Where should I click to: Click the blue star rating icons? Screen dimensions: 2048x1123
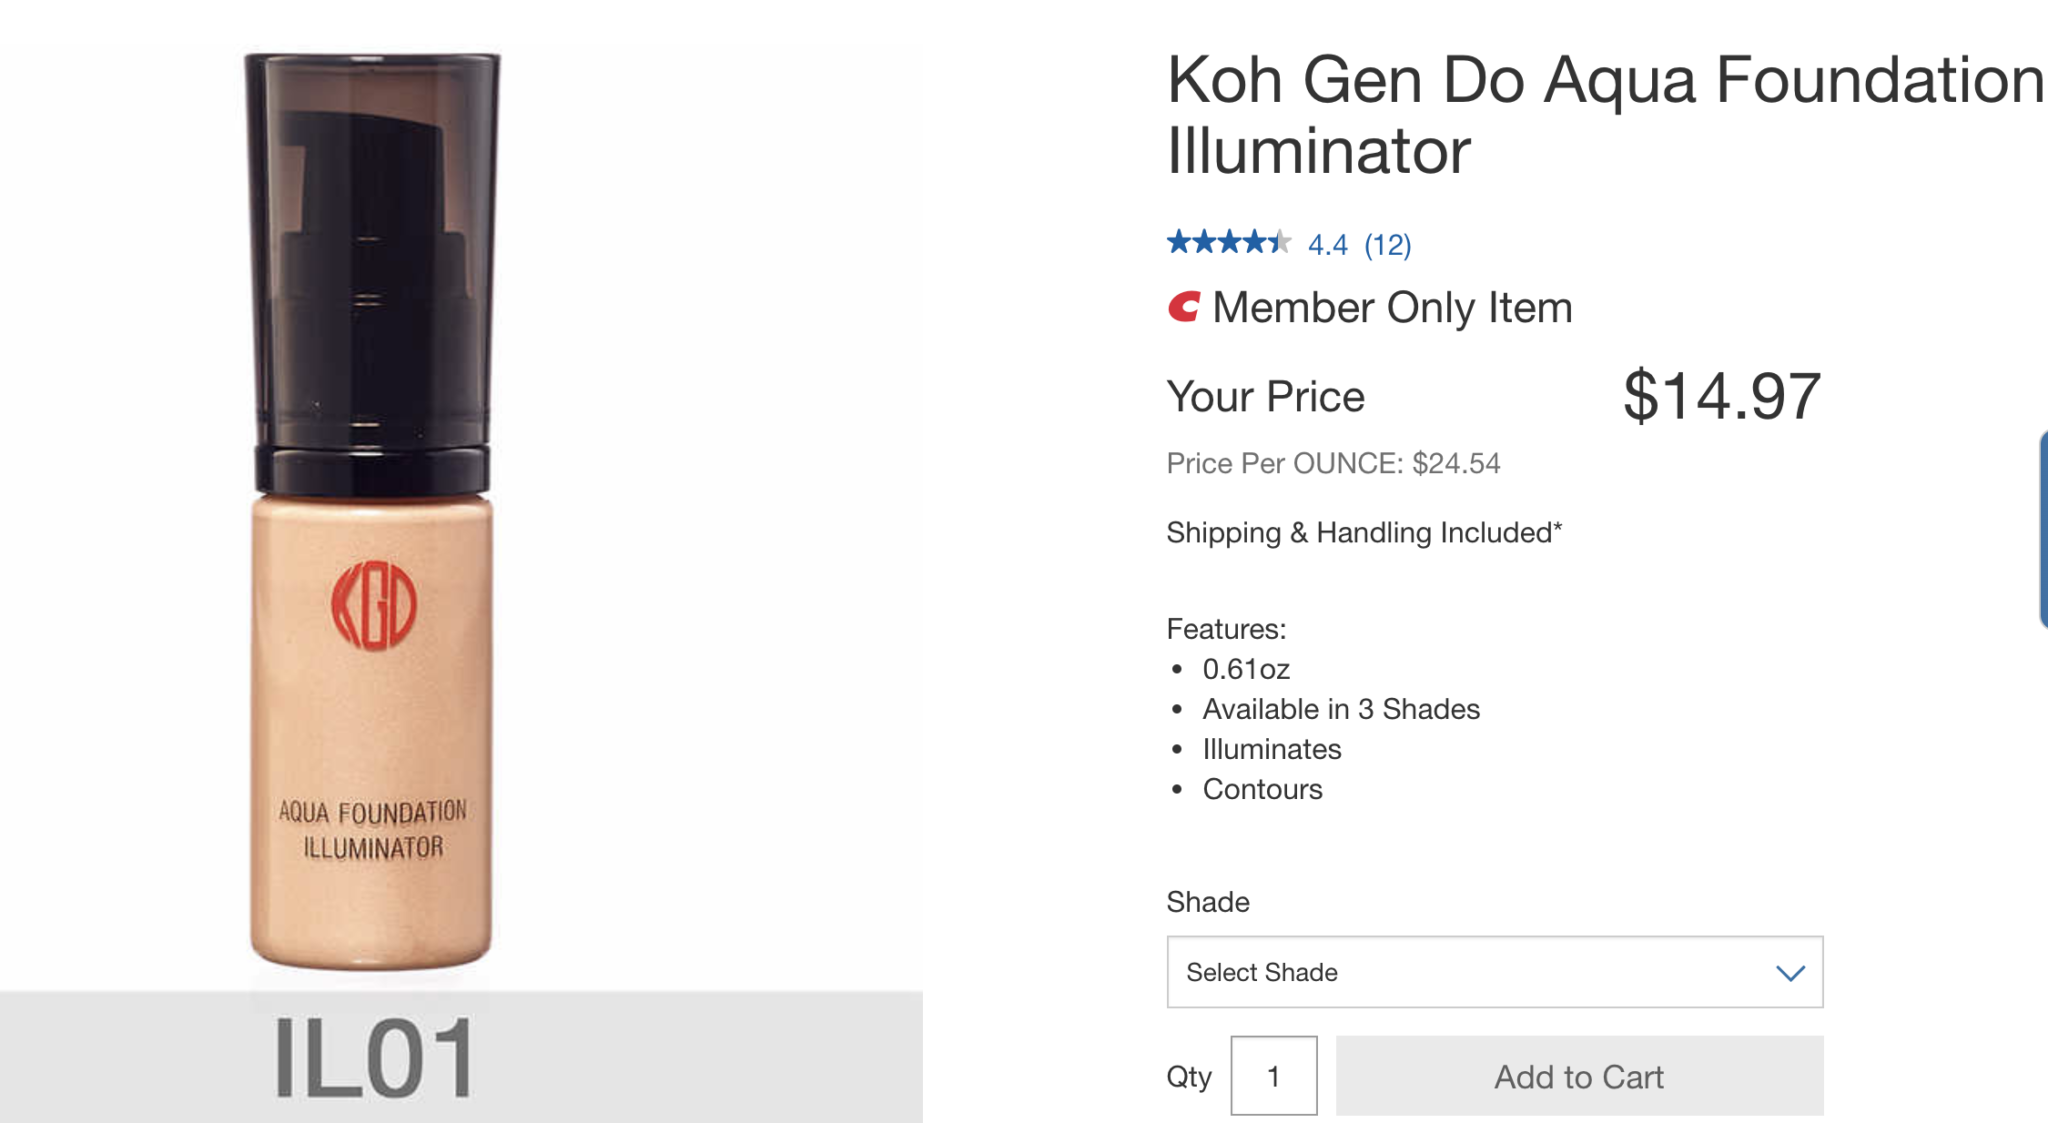1229,242
